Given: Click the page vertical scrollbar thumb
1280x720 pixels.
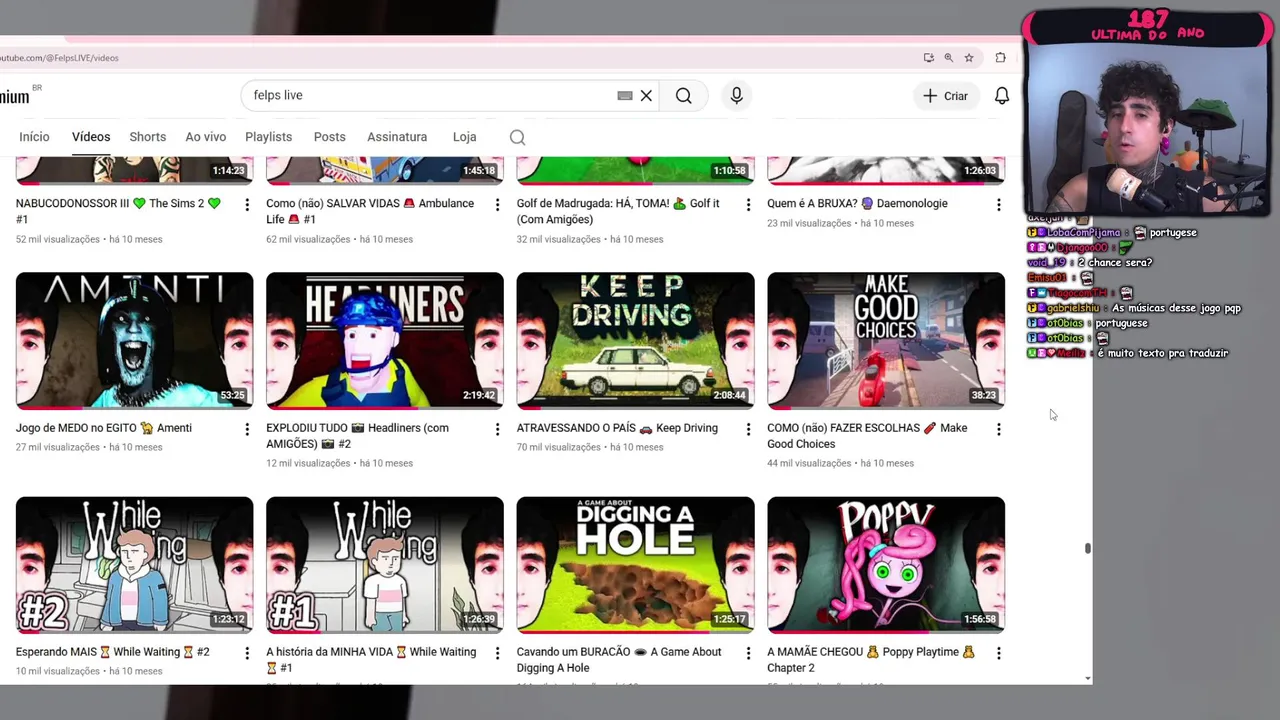Looking at the screenshot, I should point(1087,548).
